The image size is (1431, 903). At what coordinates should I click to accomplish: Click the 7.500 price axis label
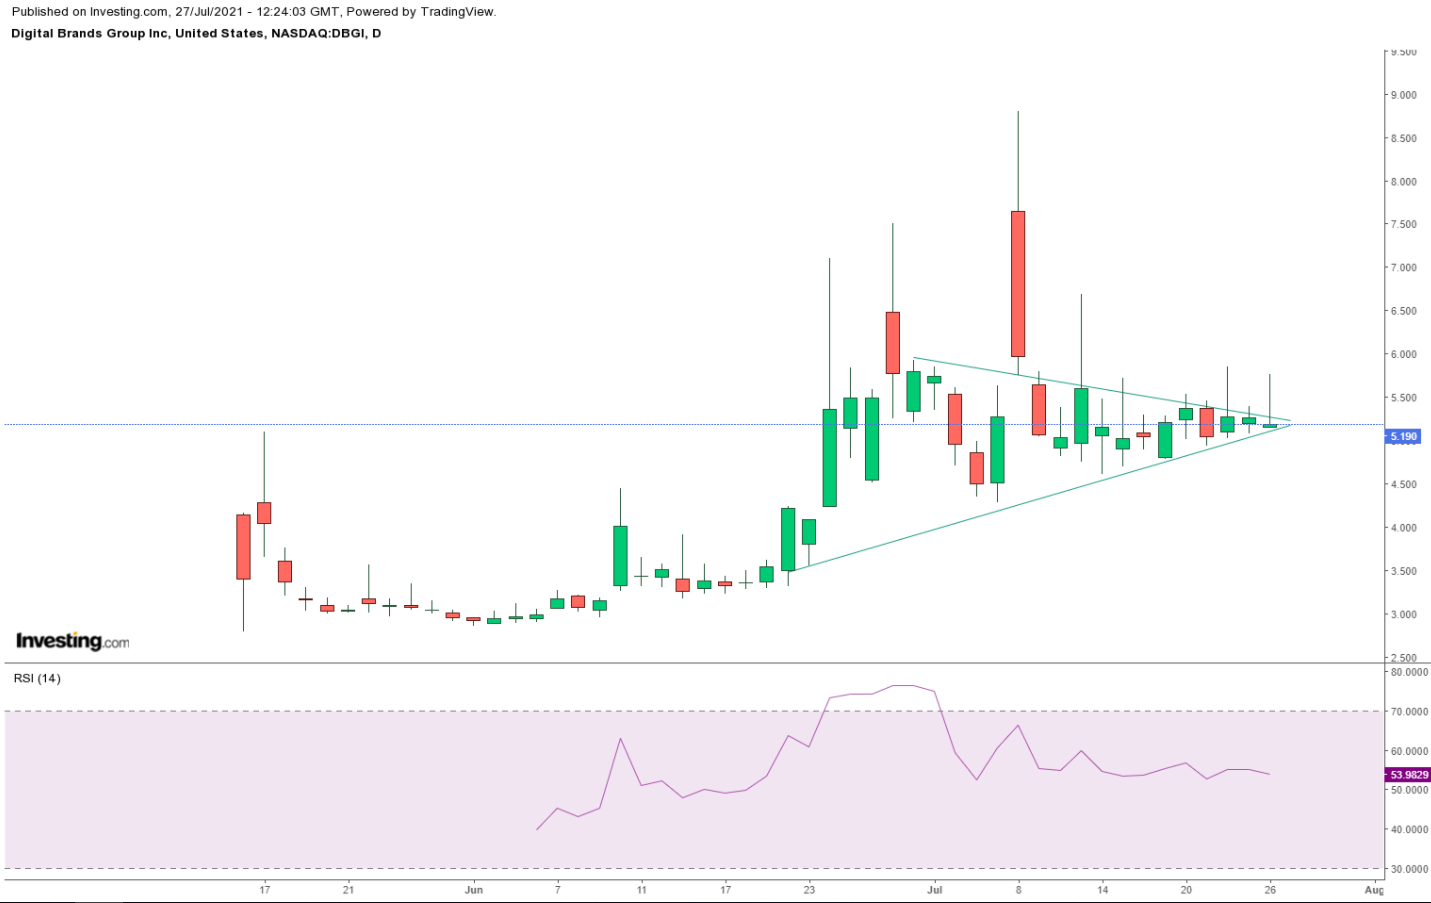click(1404, 225)
